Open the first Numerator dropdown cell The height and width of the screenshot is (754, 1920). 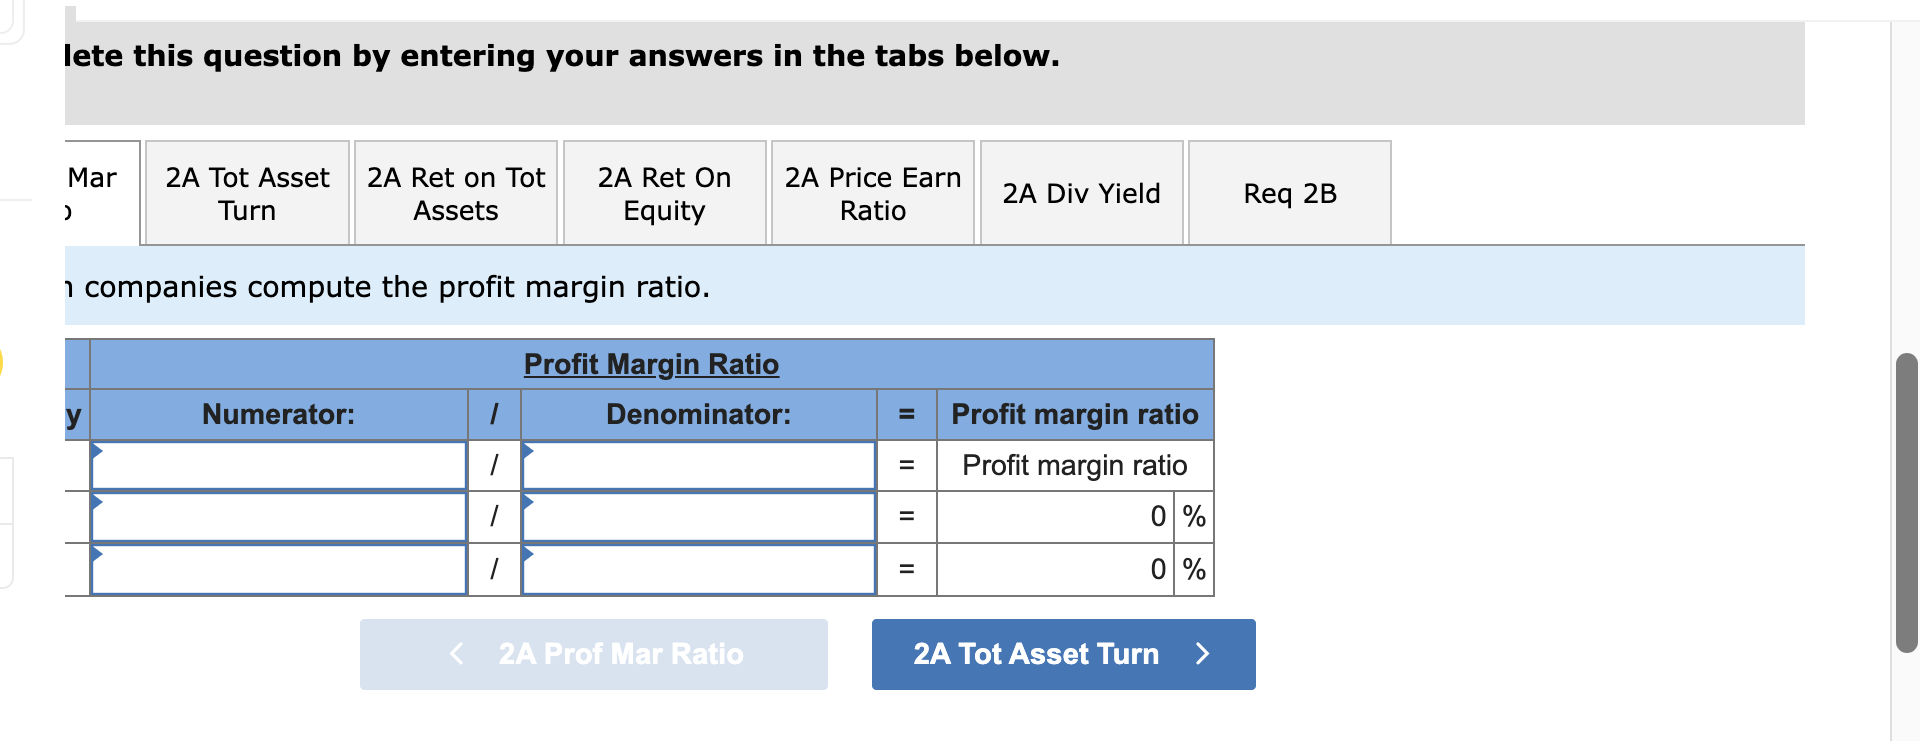pos(278,465)
